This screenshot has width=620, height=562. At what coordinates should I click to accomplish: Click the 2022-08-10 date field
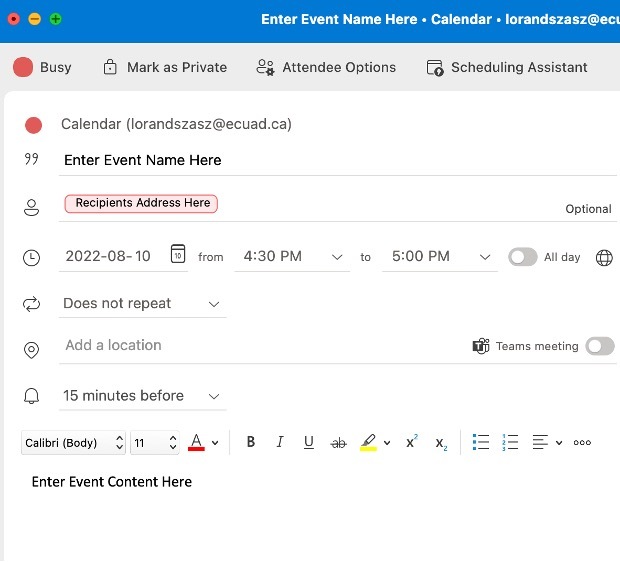[x=108, y=256]
